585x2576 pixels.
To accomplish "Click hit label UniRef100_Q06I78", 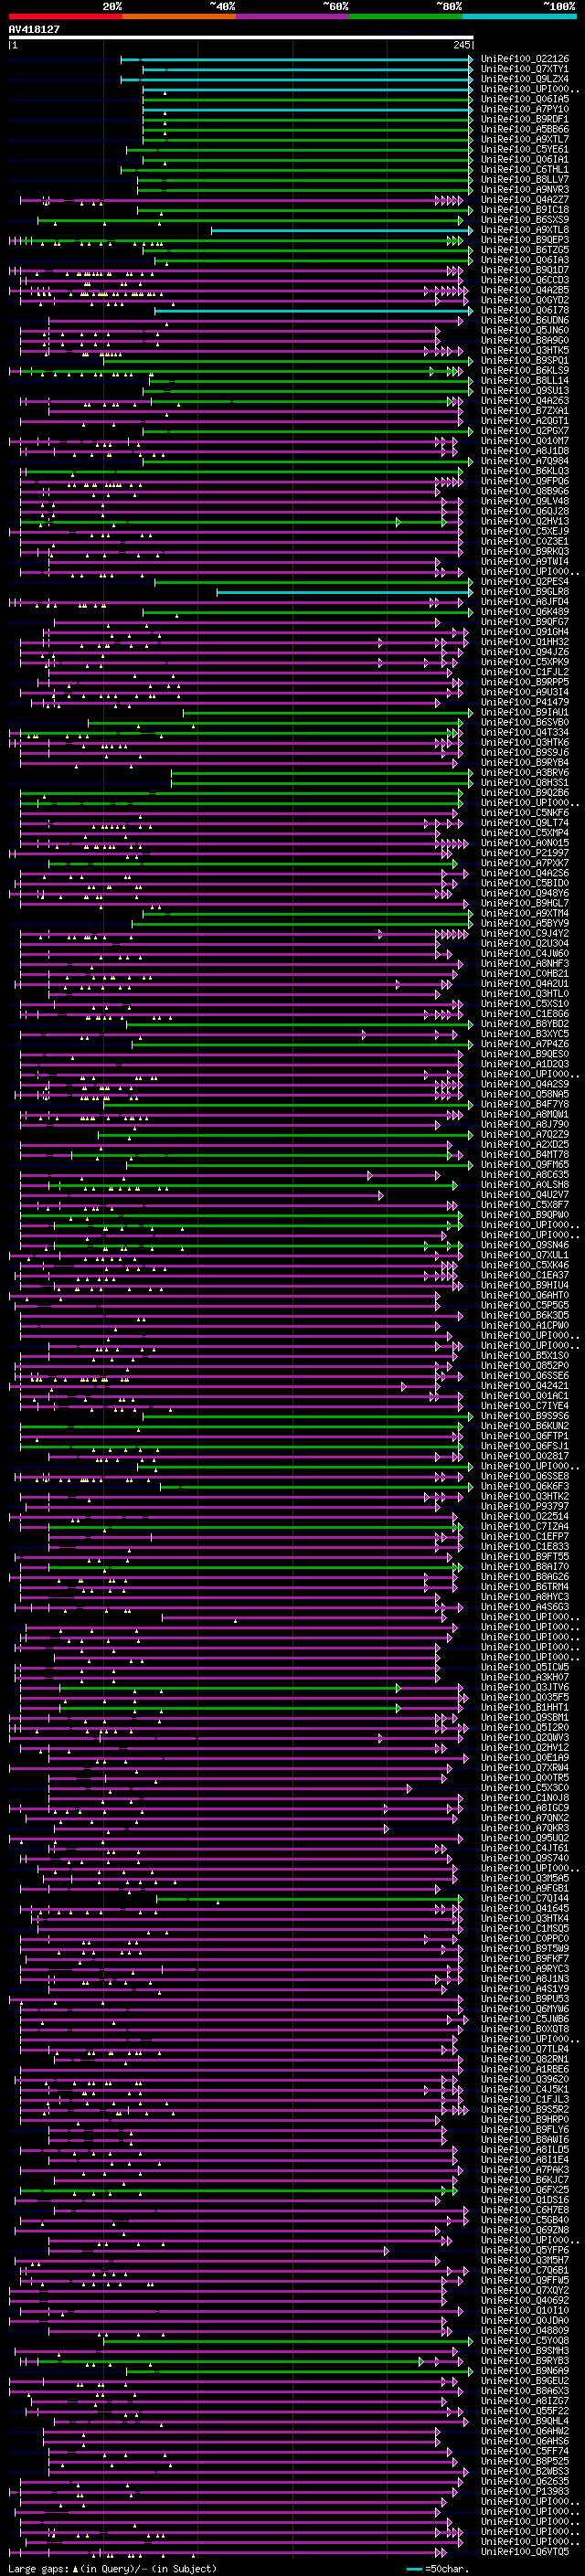I will [525, 311].
